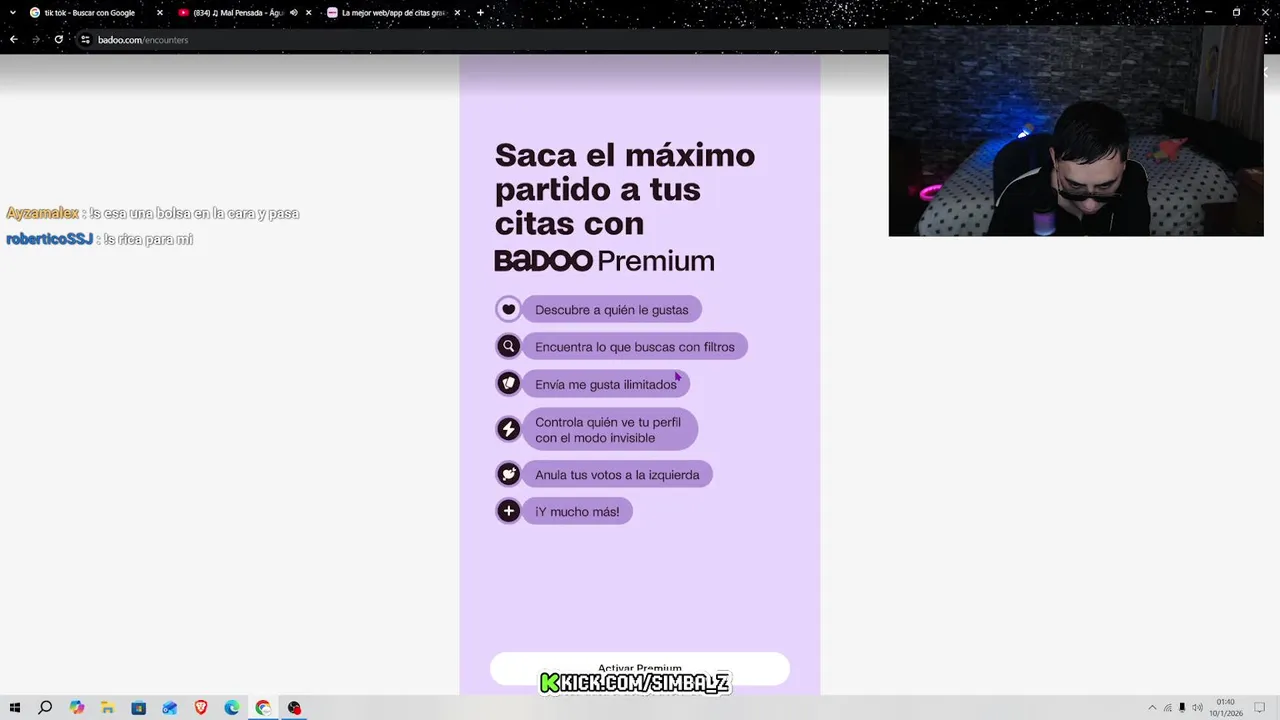Launch Brave browser from the taskbar
The image size is (1280, 720).
[x=201, y=708]
